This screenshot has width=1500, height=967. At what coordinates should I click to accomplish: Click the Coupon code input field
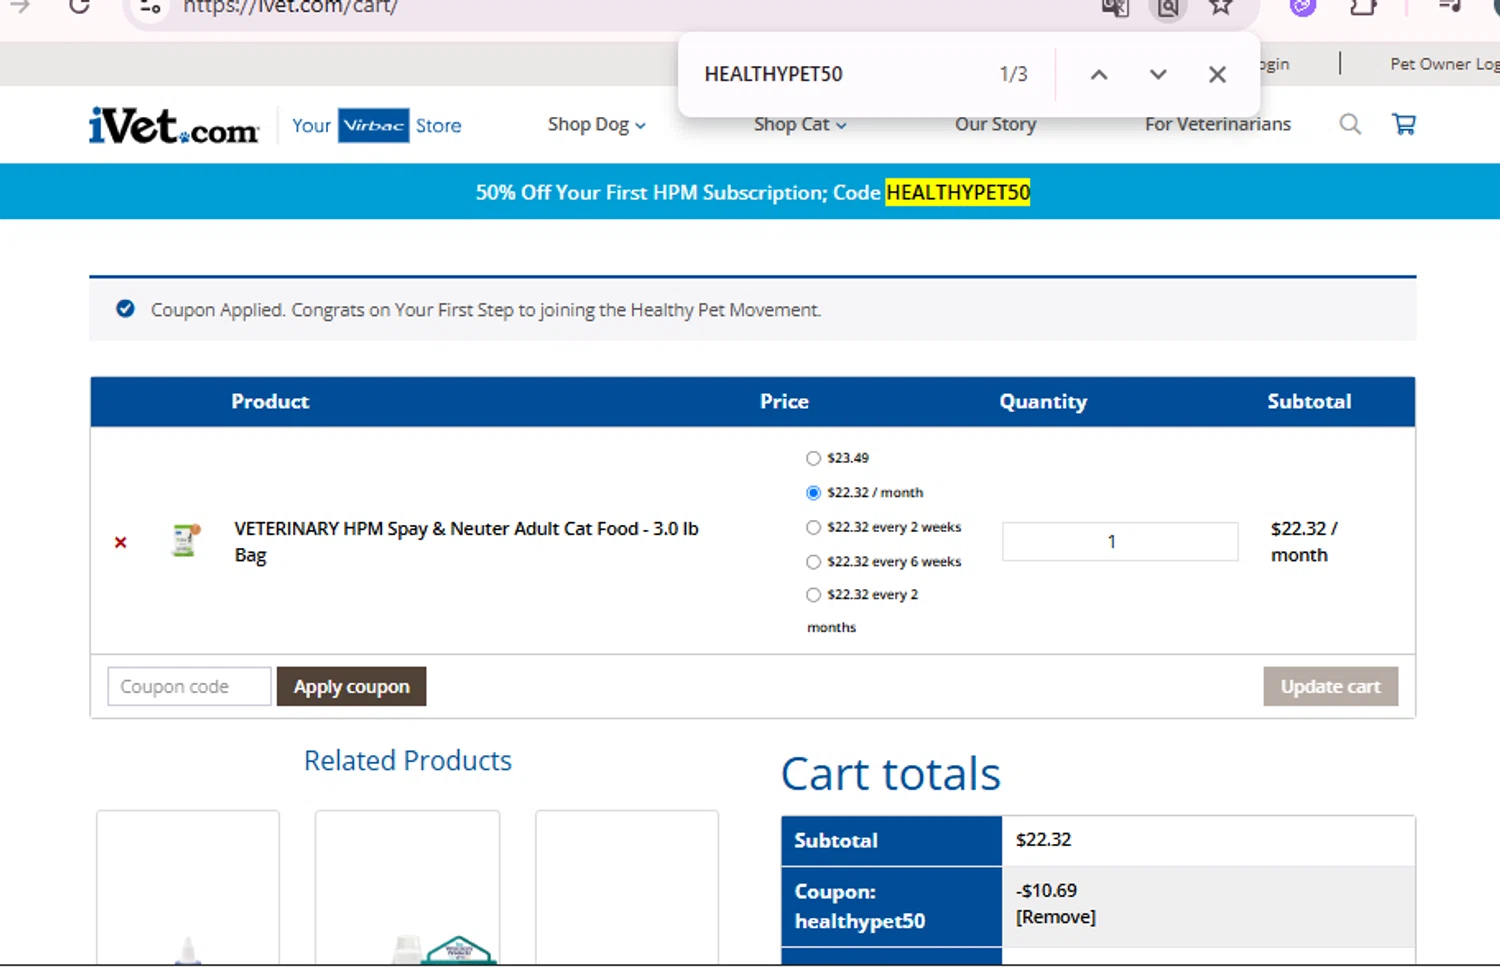[189, 687]
